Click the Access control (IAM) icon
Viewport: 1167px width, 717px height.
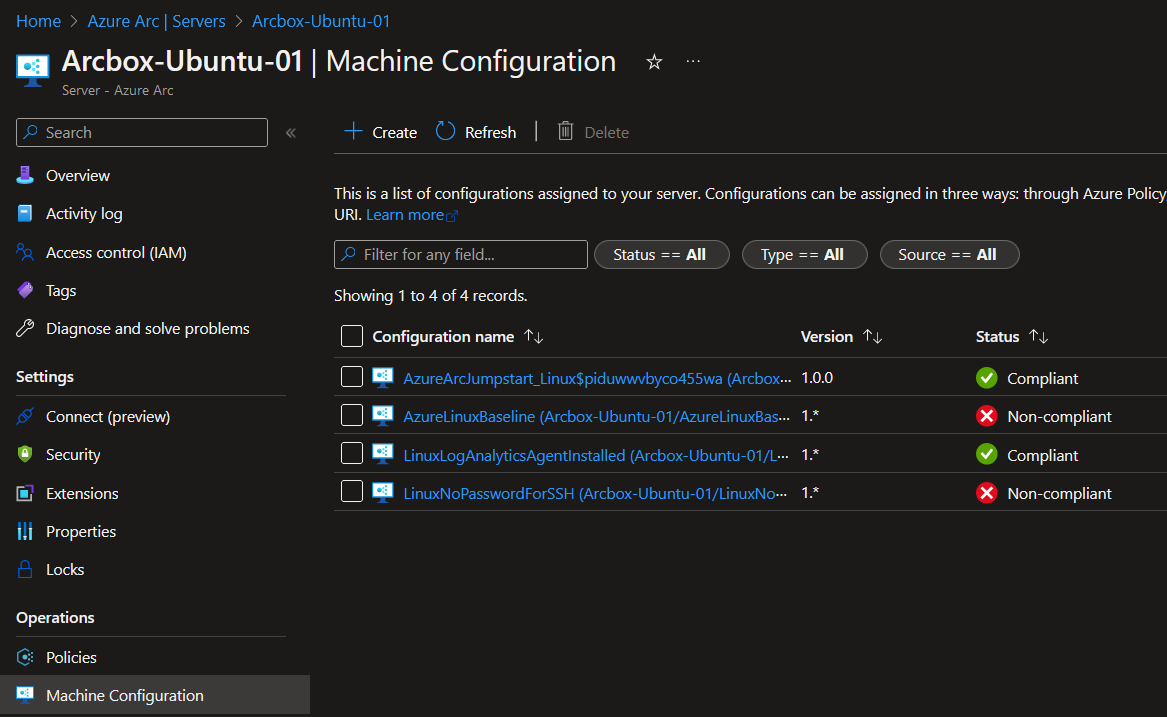(x=25, y=252)
